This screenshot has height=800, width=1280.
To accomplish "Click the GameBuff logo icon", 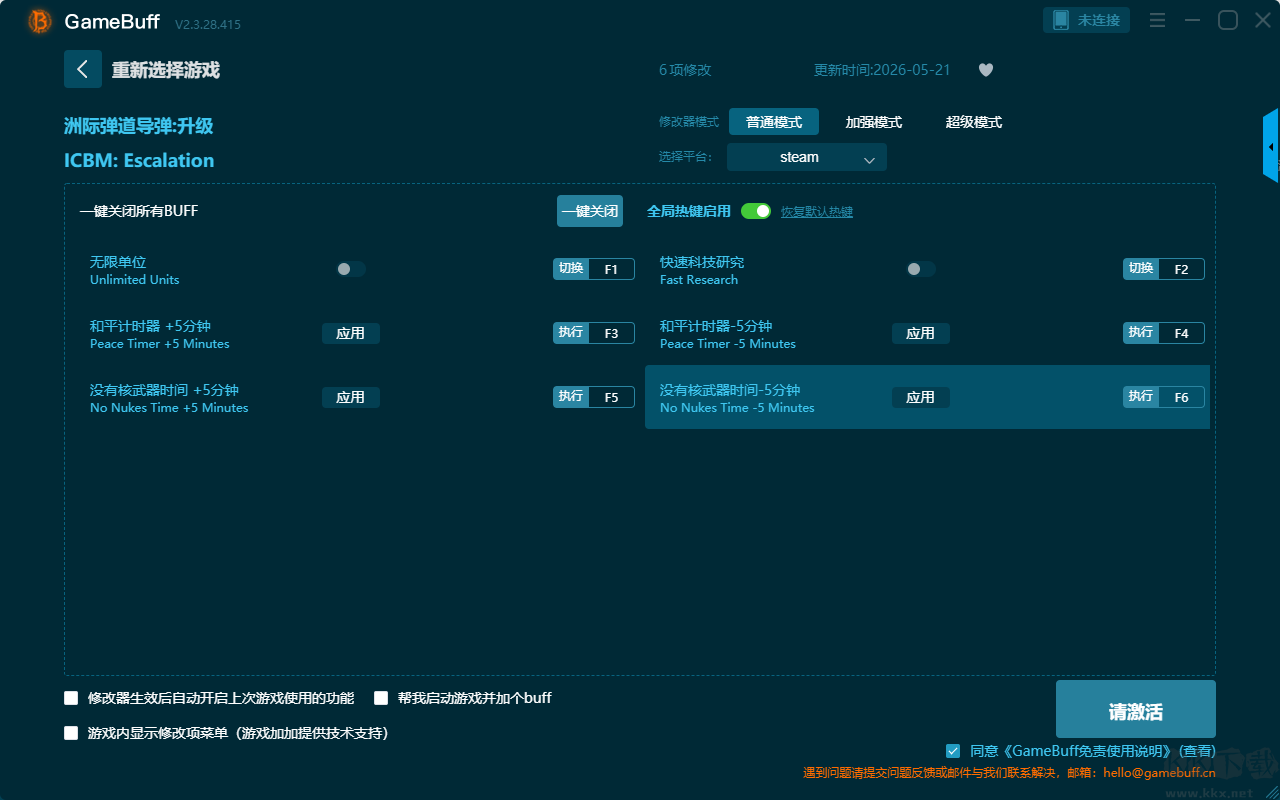I will 40,21.
